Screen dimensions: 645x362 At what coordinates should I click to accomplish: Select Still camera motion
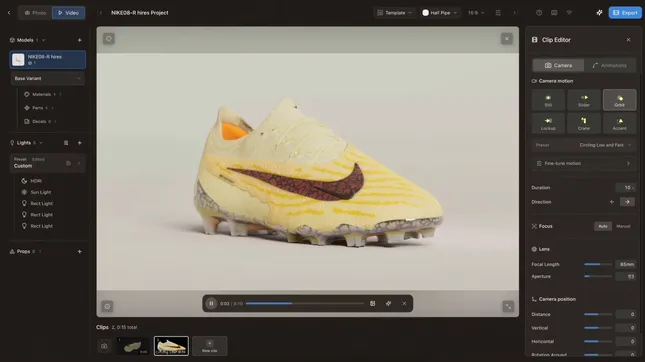tap(548, 100)
